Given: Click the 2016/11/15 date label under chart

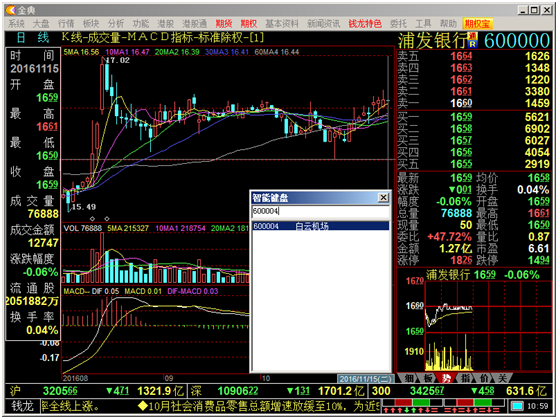Looking at the screenshot, I should point(365,379).
